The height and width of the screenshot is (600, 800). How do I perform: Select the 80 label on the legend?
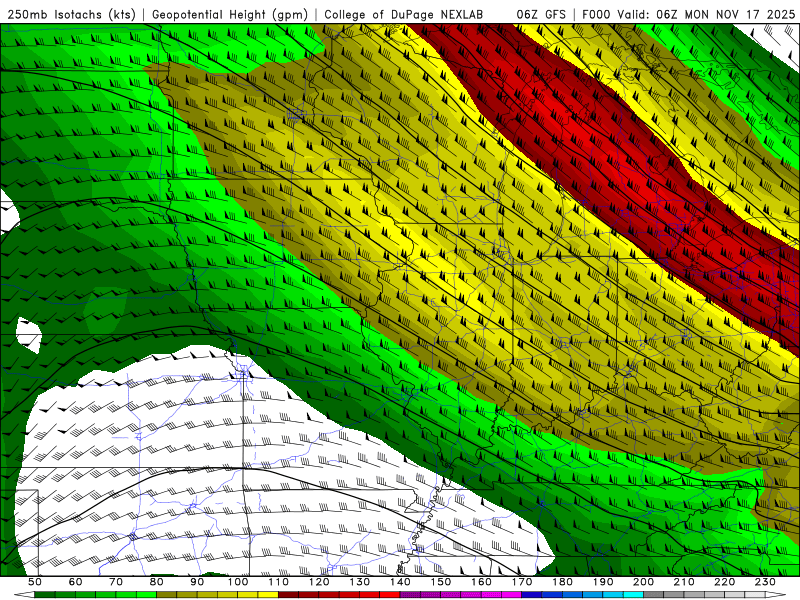157,582
